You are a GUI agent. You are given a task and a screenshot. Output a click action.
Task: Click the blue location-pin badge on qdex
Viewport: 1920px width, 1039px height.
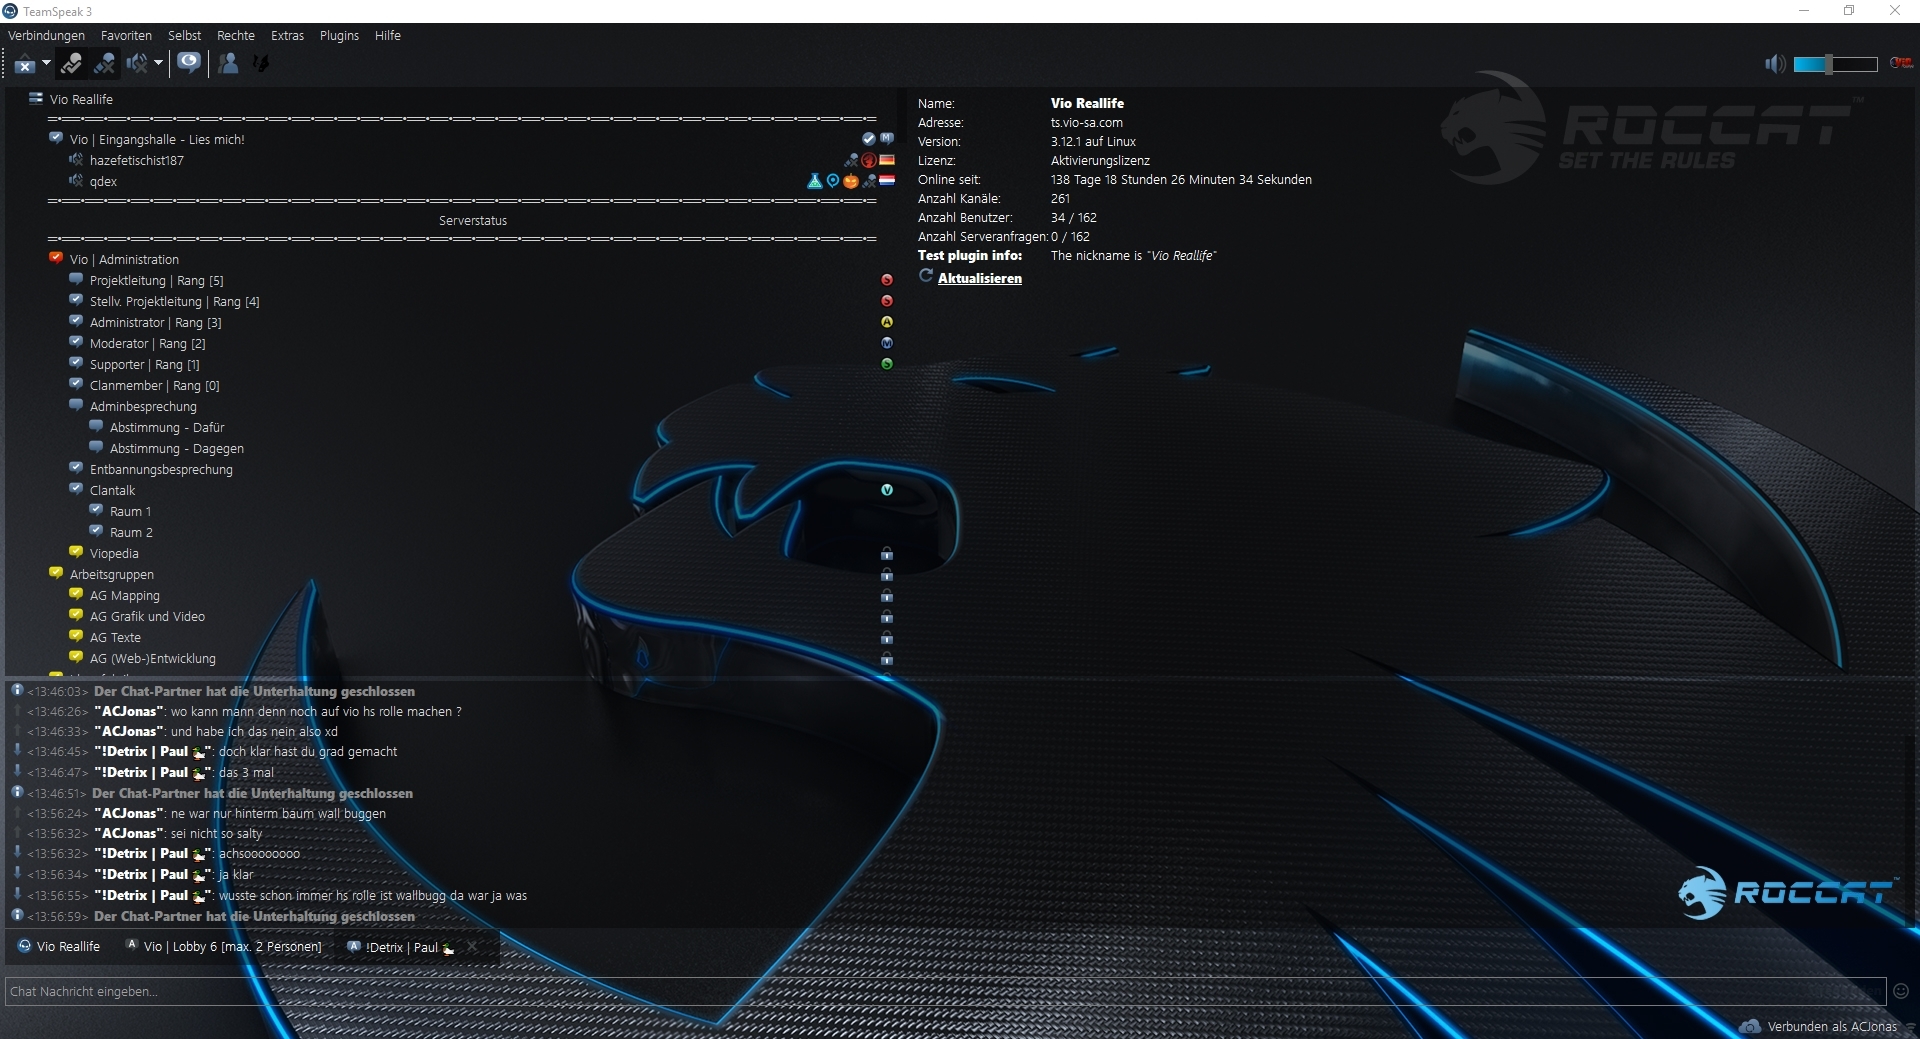click(833, 181)
